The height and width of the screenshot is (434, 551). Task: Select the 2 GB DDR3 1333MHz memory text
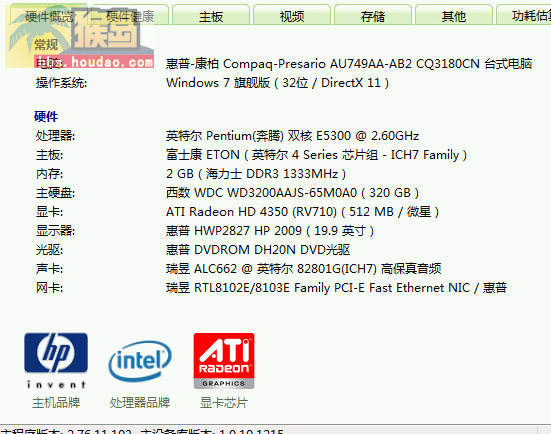coord(256,174)
